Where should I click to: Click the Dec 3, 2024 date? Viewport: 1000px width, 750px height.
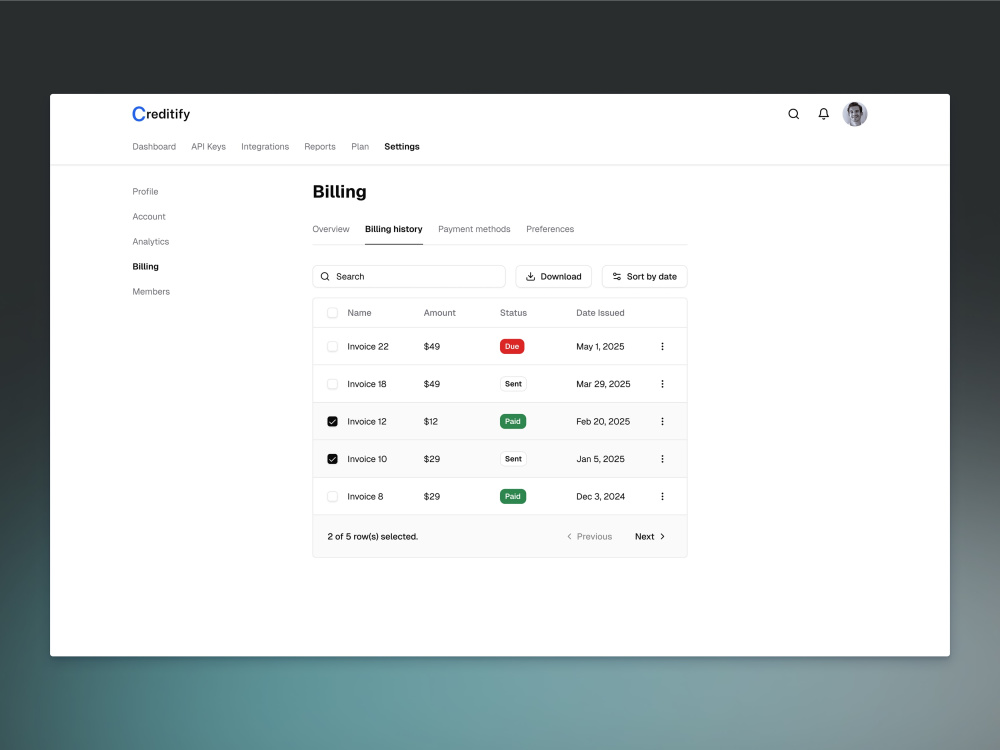(x=600, y=496)
